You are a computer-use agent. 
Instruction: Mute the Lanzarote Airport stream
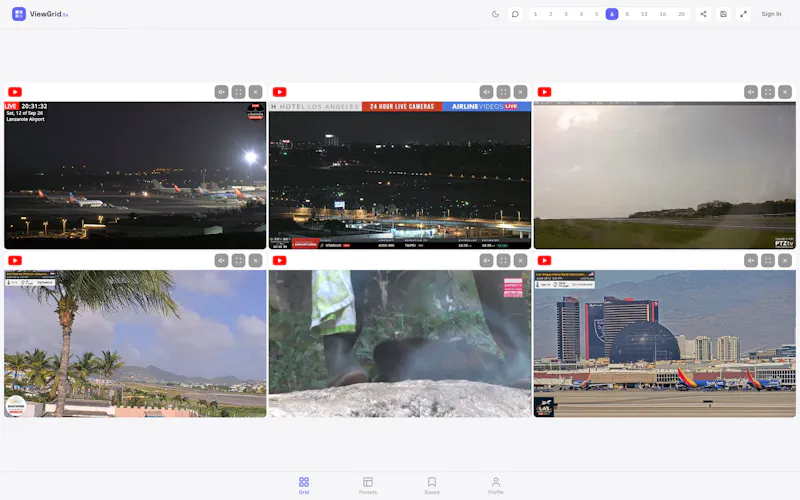tap(221, 92)
